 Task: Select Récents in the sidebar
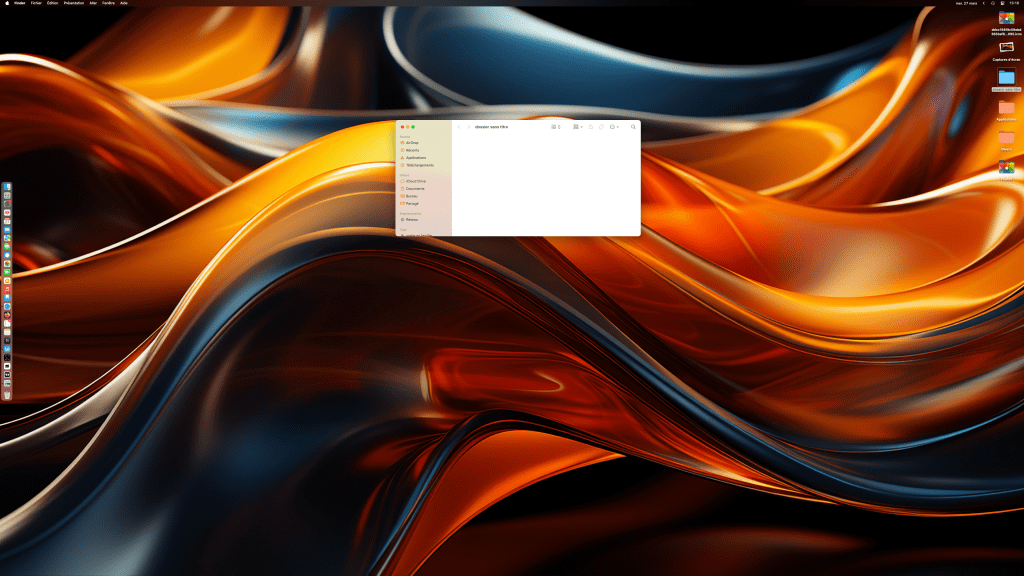click(412, 150)
